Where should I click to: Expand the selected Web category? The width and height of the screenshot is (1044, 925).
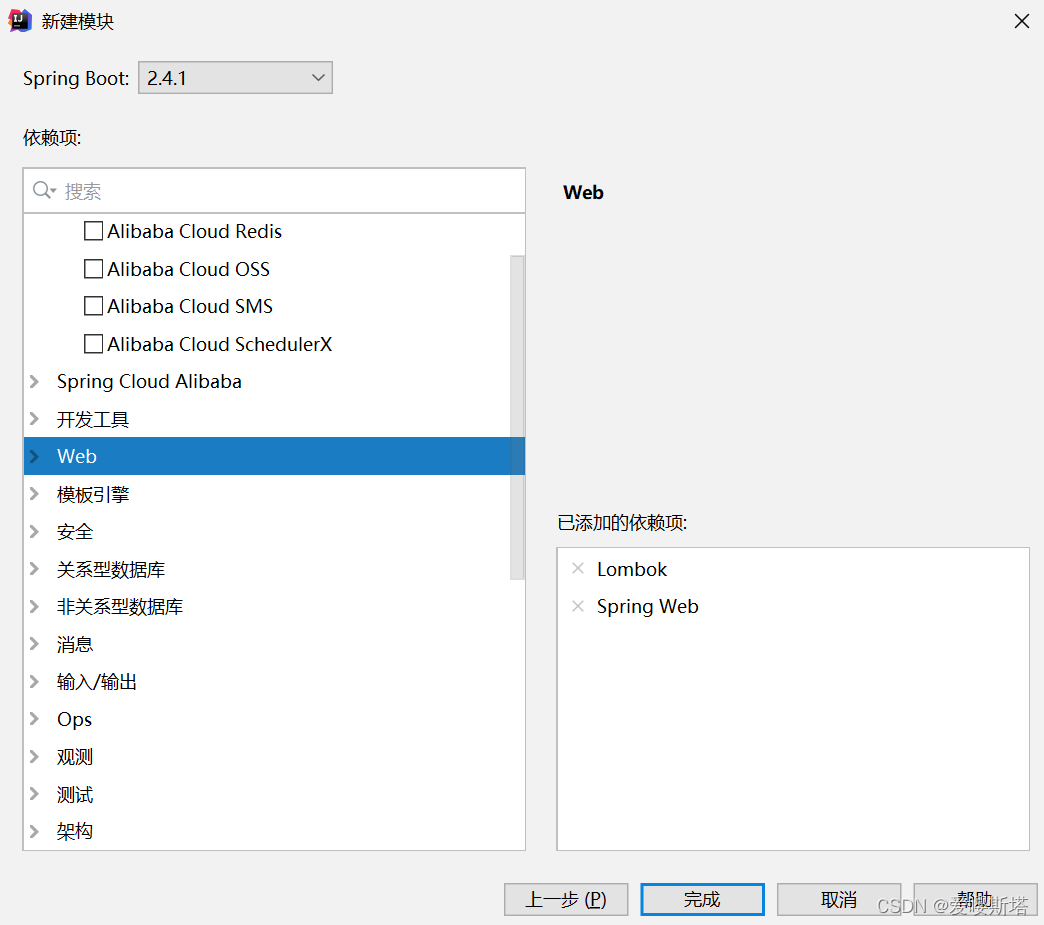[35, 456]
